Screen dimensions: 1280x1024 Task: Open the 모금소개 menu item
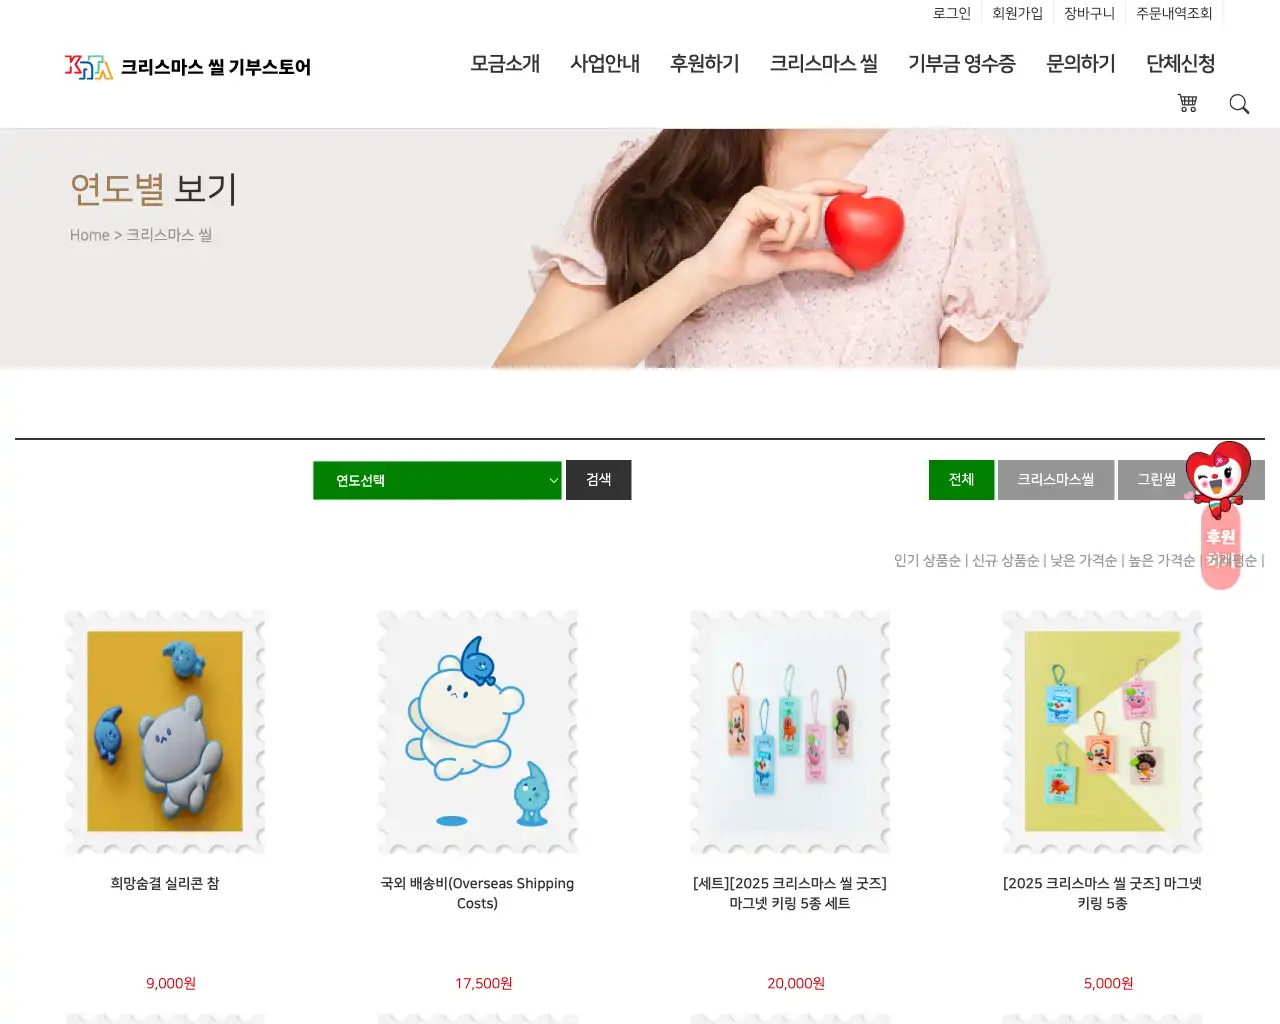click(505, 64)
